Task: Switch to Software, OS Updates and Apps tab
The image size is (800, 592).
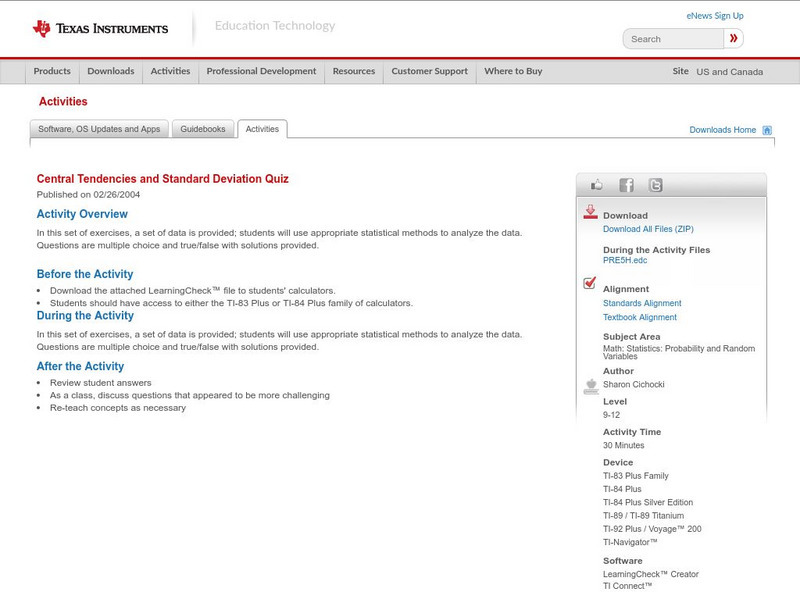Action: click(99, 129)
